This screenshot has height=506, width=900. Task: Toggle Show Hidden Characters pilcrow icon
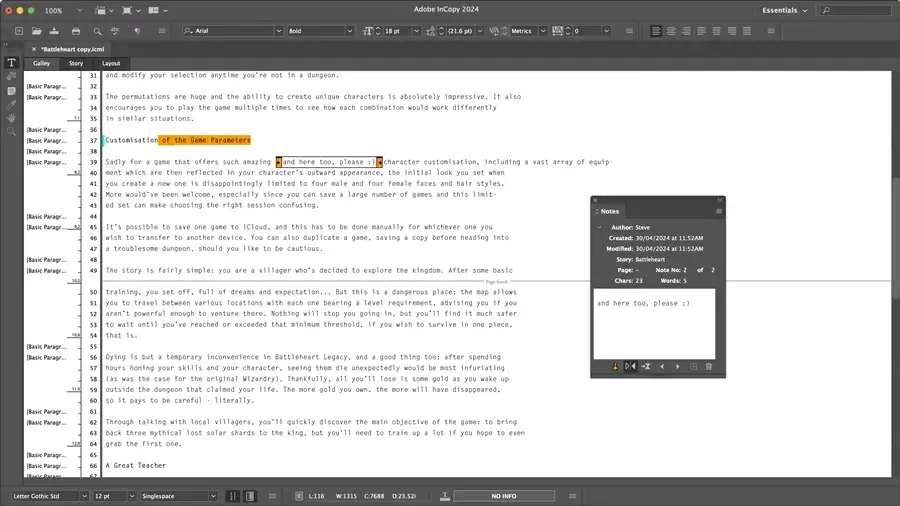(x=137, y=31)
